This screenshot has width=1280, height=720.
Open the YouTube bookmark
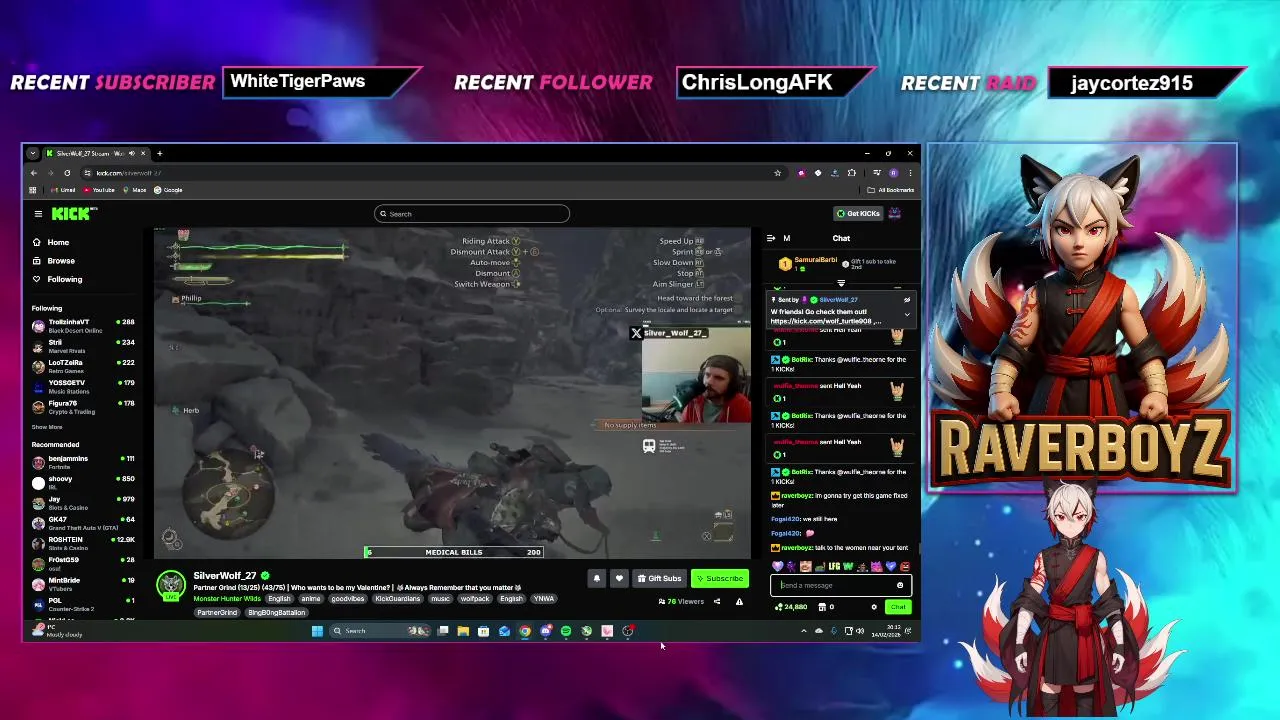pyautogui.click(x=100, y=190)
